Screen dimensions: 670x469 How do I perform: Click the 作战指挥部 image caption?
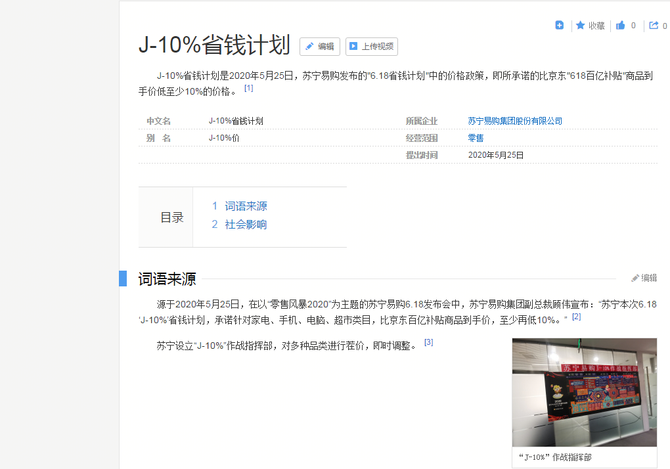[556, 457]
